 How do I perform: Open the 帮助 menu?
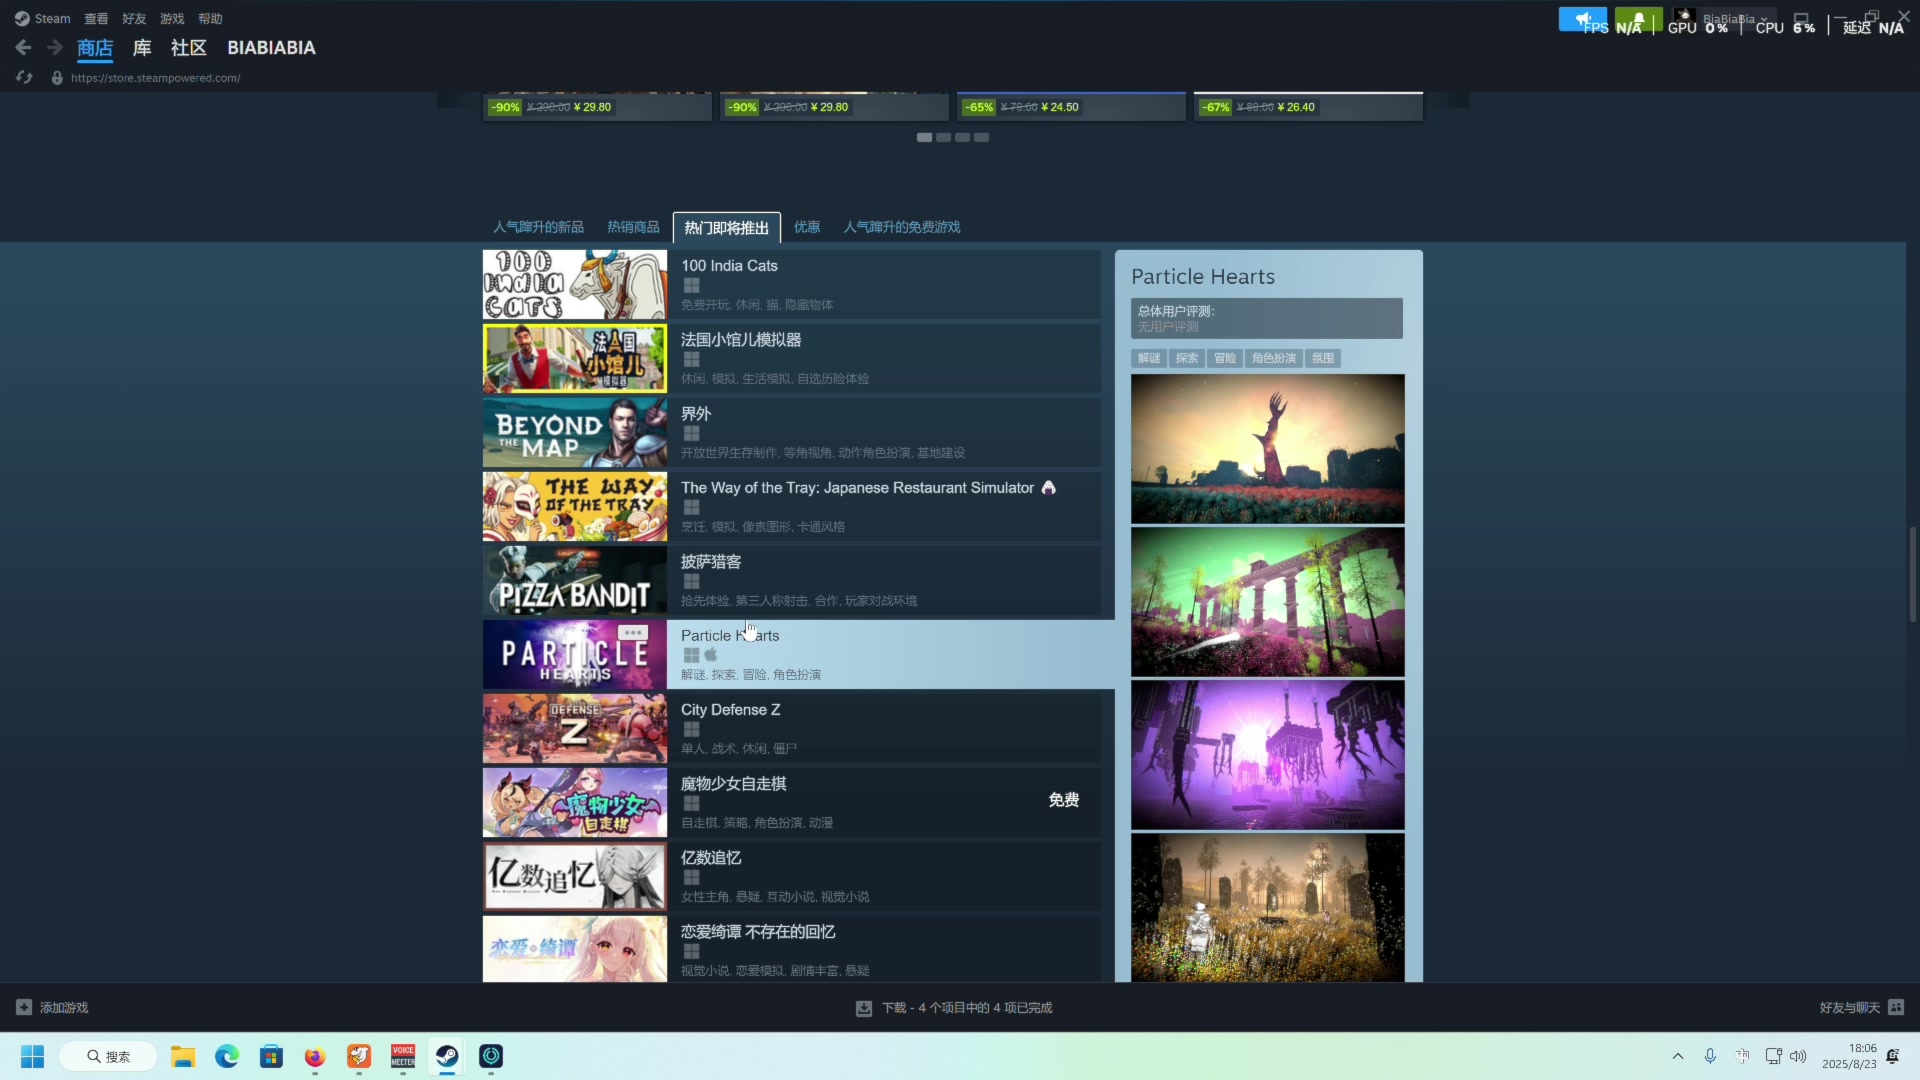pos(210,18)
